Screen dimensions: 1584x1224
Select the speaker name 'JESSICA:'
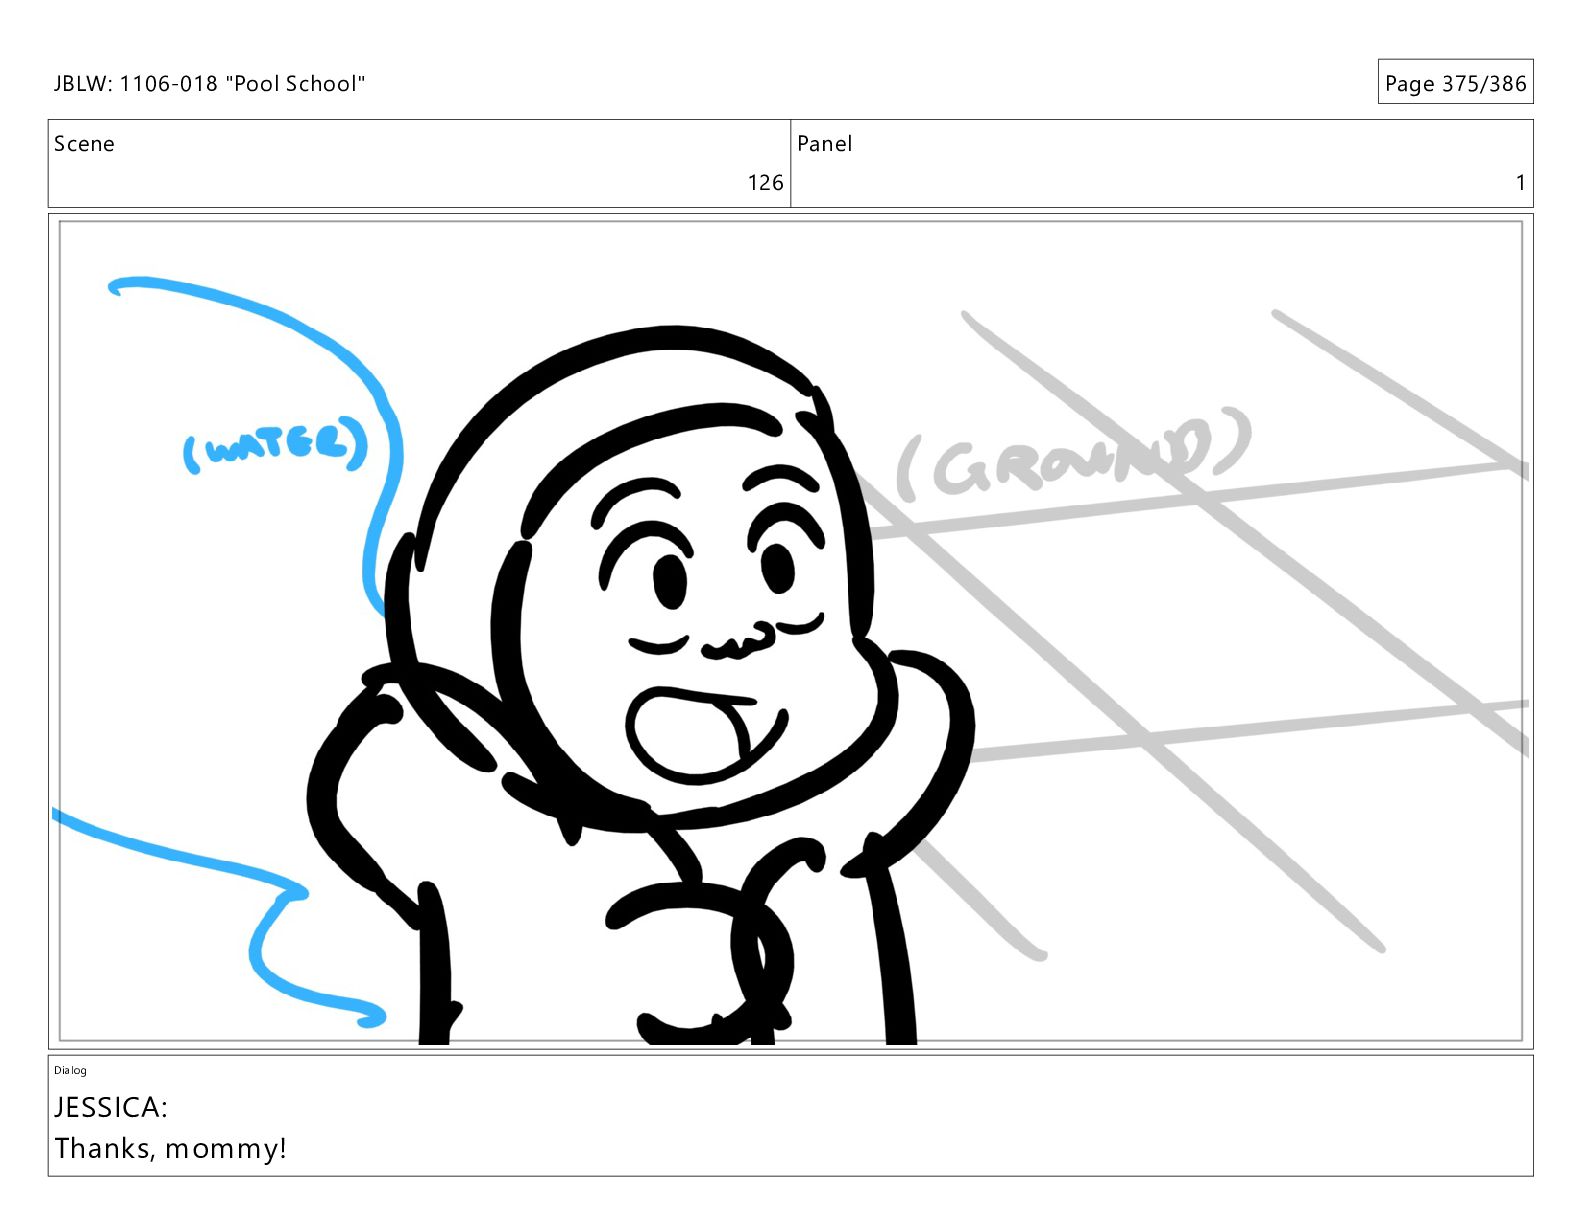pyautogui.click(x=111, y=1107)
